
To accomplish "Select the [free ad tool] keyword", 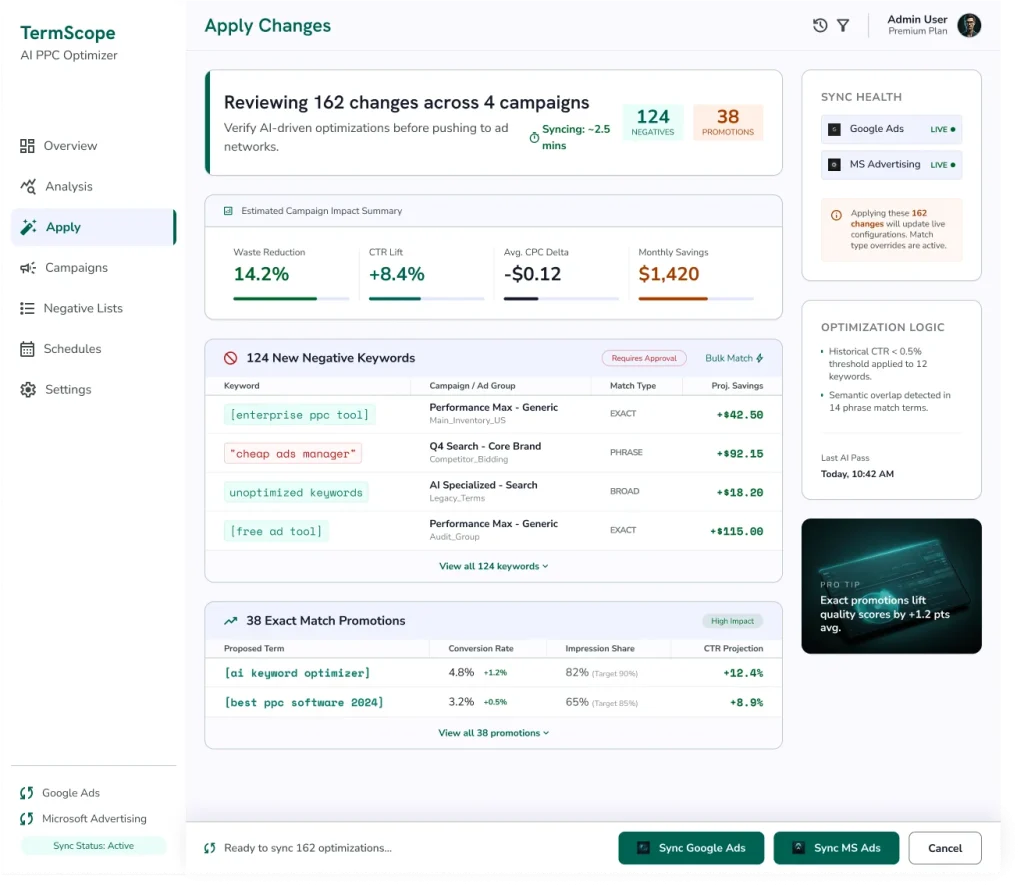I will click(276, 531).
